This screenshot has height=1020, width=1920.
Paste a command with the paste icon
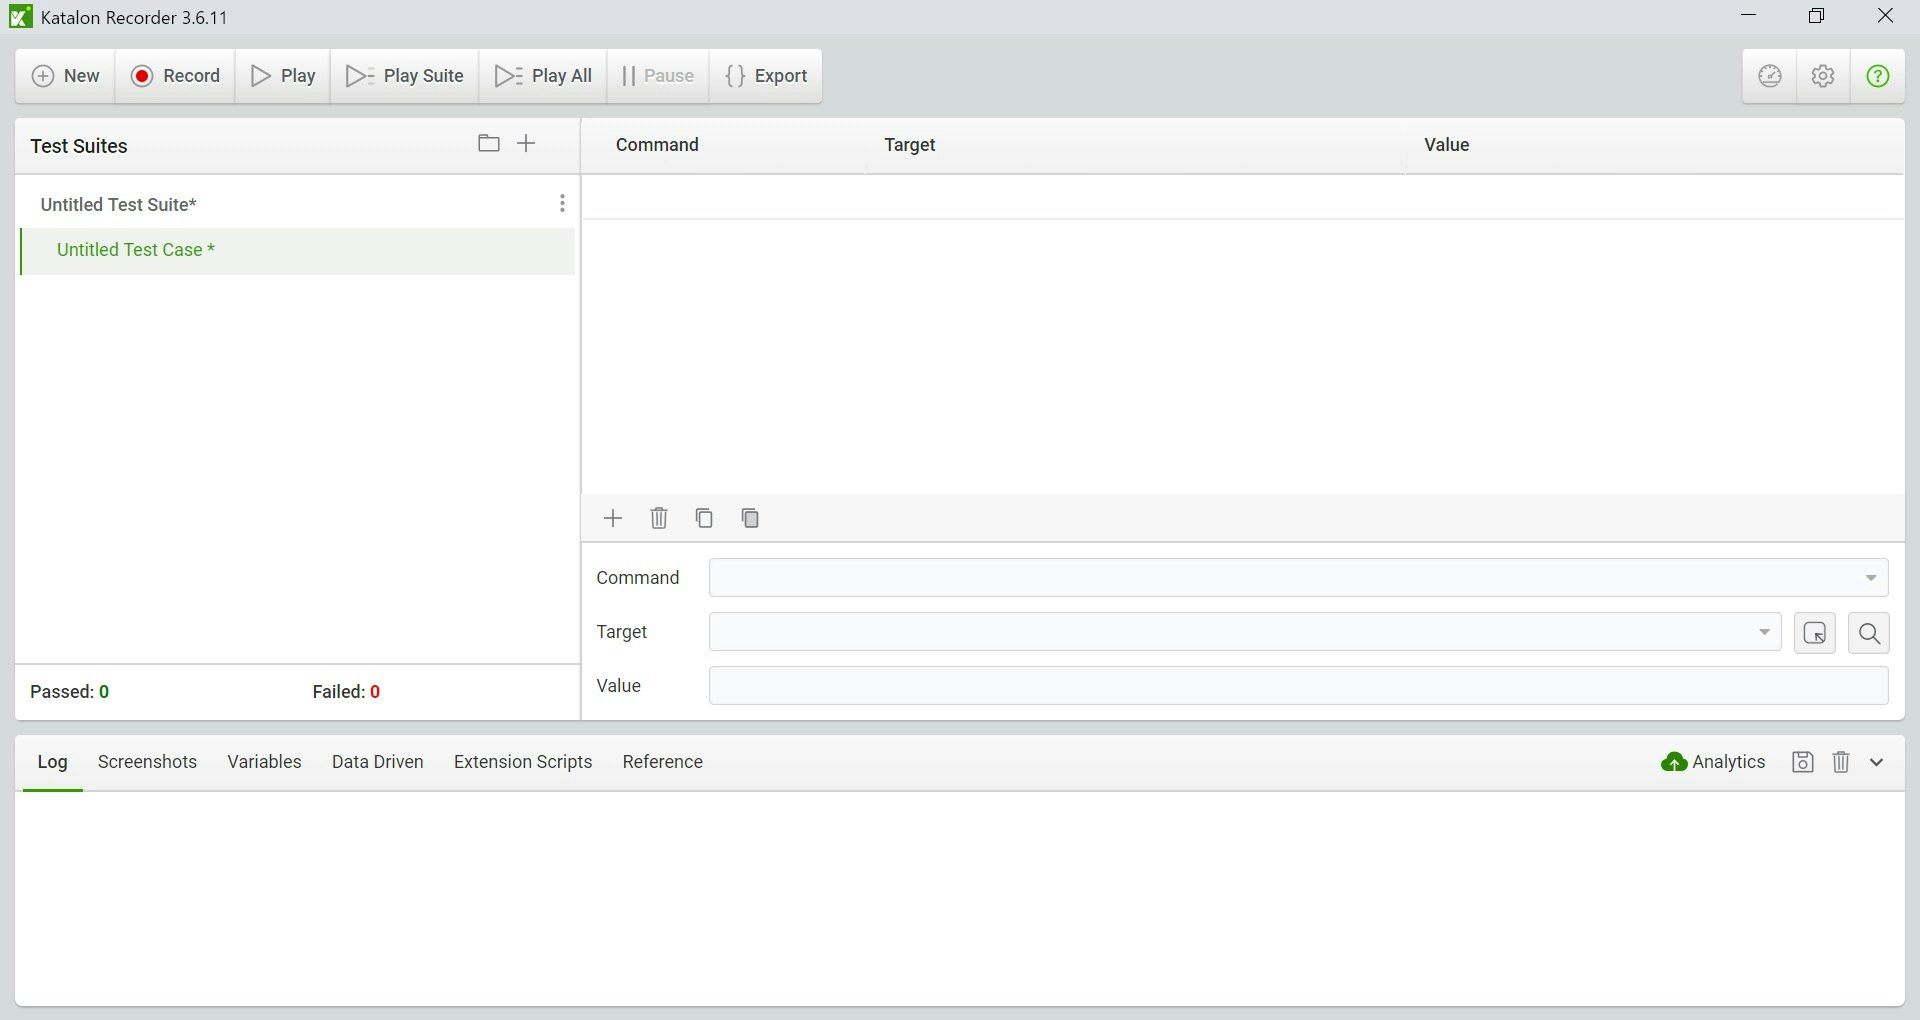[750, 518]
